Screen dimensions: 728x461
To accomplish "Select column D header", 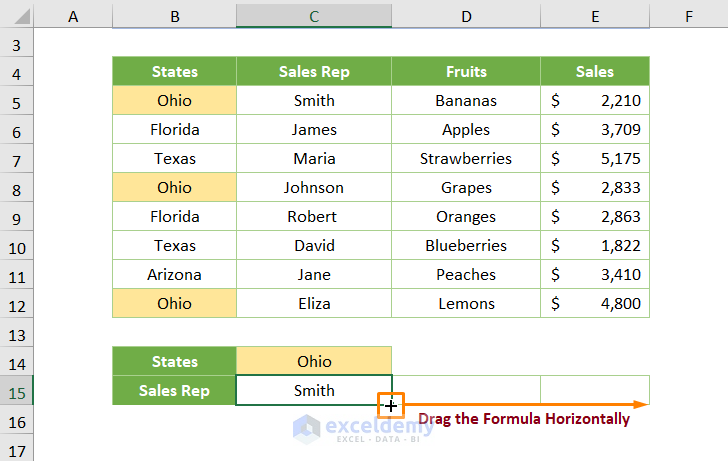I will point(466,15).
